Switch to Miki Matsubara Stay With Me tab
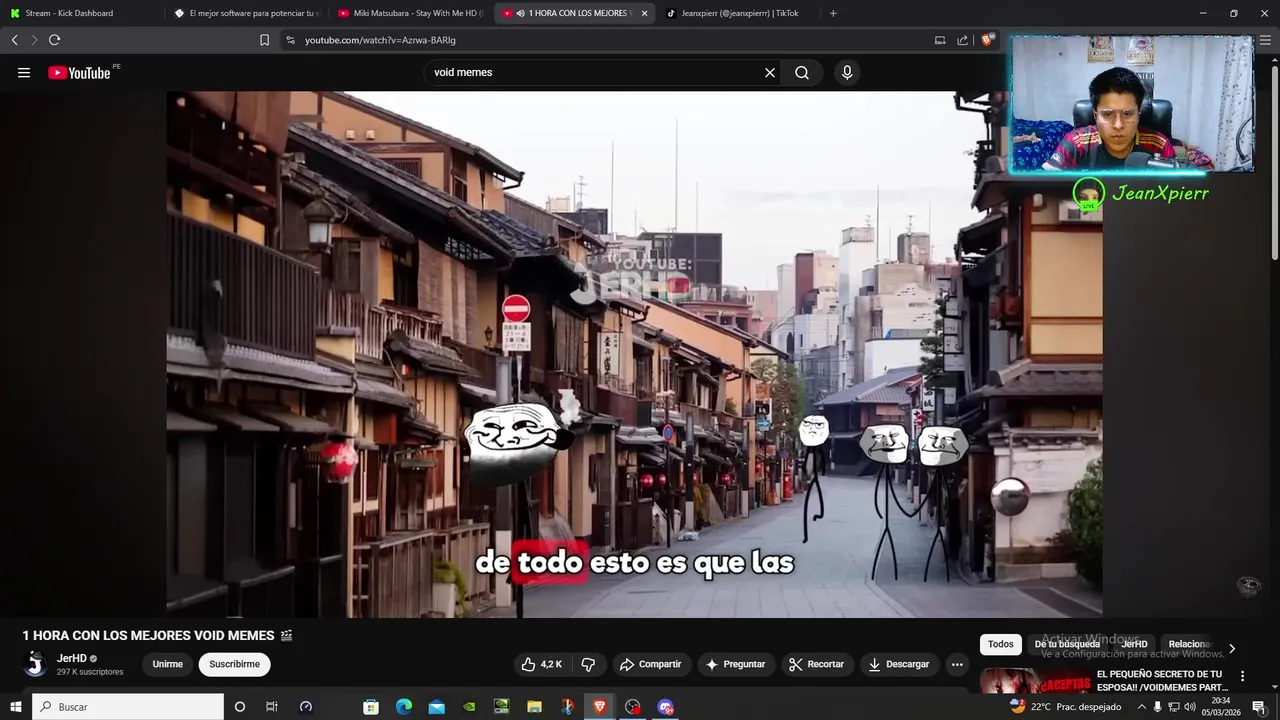The height and width of the screenshot is (720, 1280). [x=410, y=13]
